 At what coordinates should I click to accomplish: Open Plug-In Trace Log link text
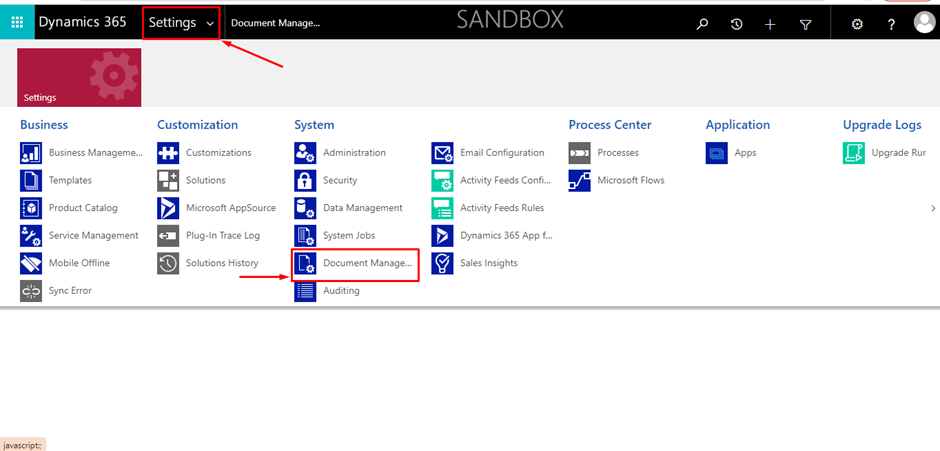click(223, 236)
